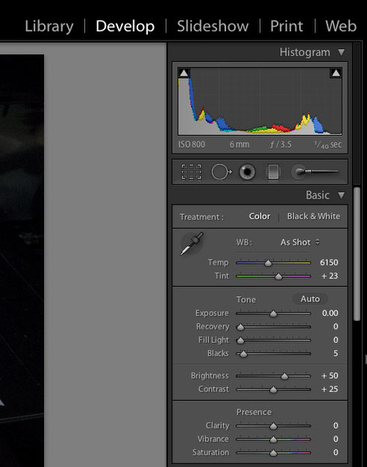Go to the Print module

[x=287, y=26]
